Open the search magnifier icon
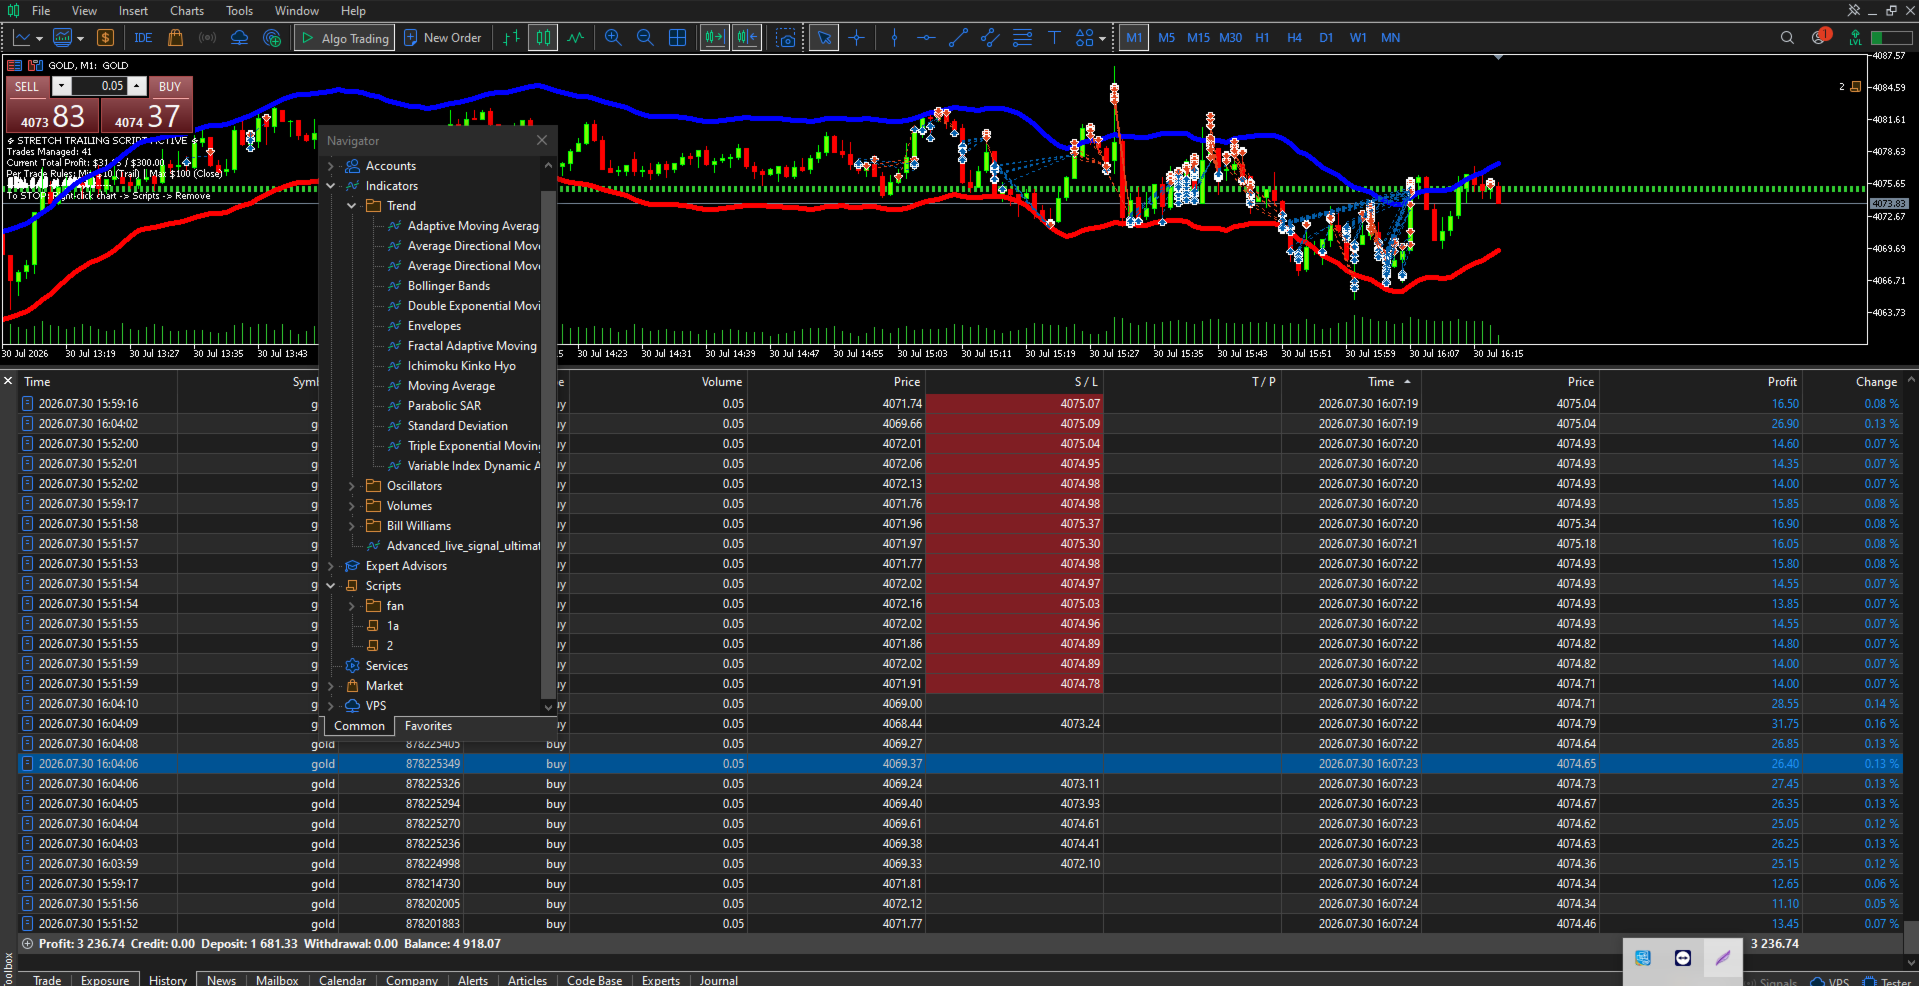The image size is (1919, 986). tap(1787, 38)
